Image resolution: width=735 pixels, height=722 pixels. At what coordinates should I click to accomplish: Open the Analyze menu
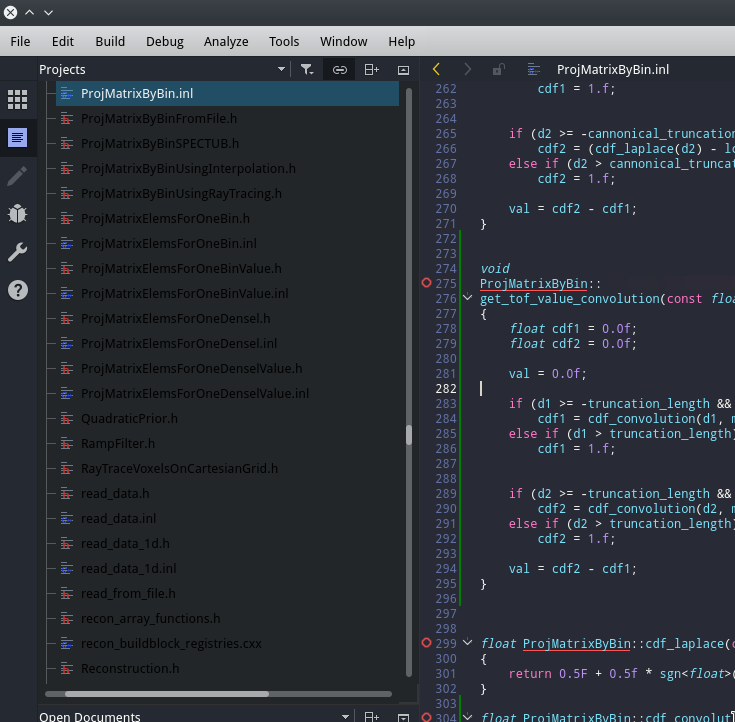(x=226, y=42)
